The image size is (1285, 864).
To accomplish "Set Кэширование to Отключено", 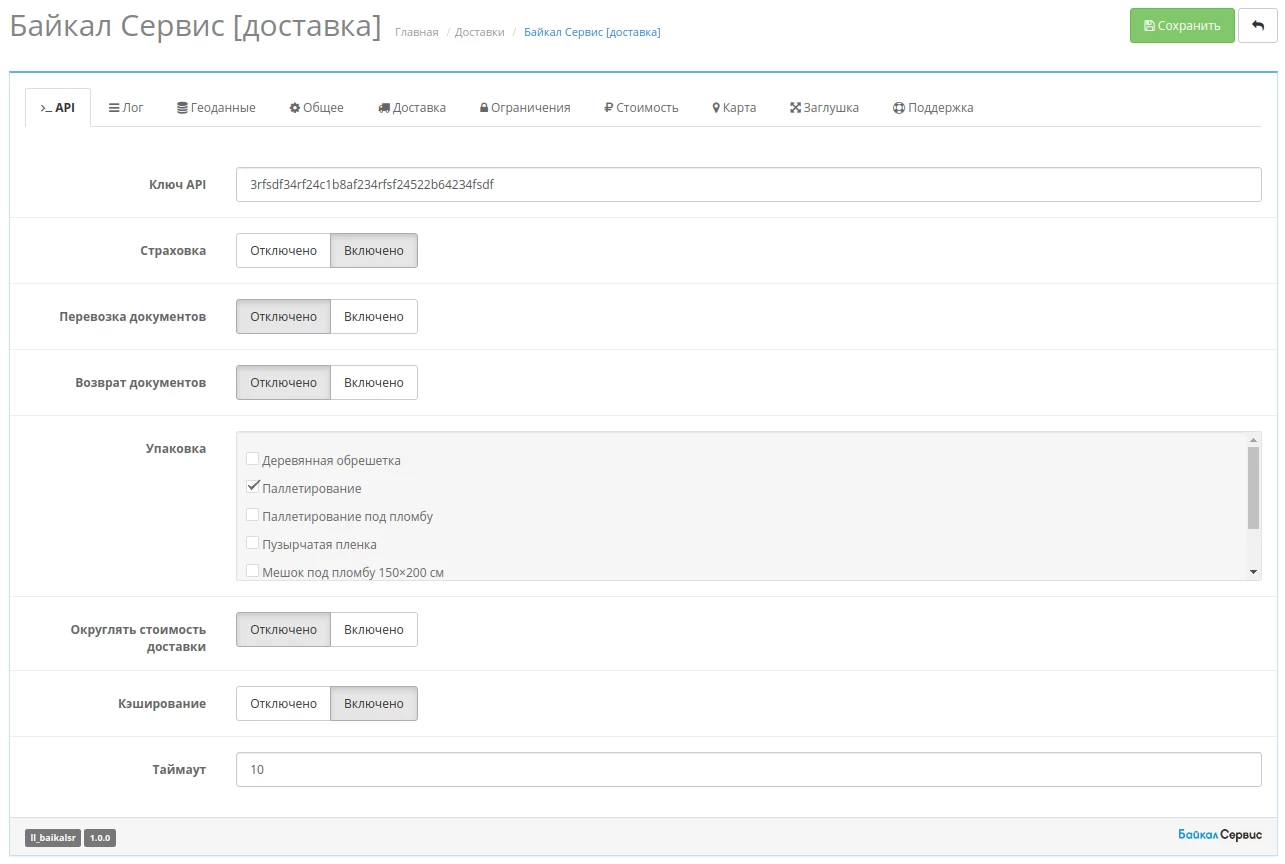I will pos(283,704).
